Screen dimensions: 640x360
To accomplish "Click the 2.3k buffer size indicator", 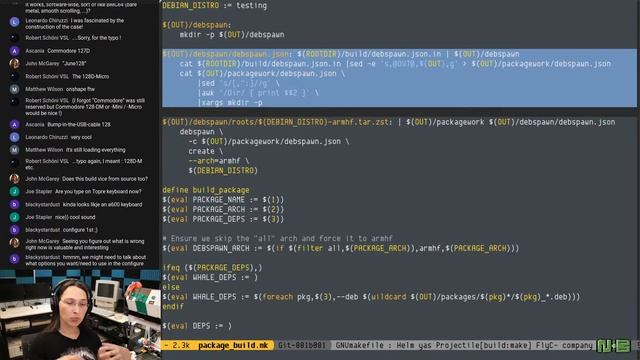I will click(180, 345).
